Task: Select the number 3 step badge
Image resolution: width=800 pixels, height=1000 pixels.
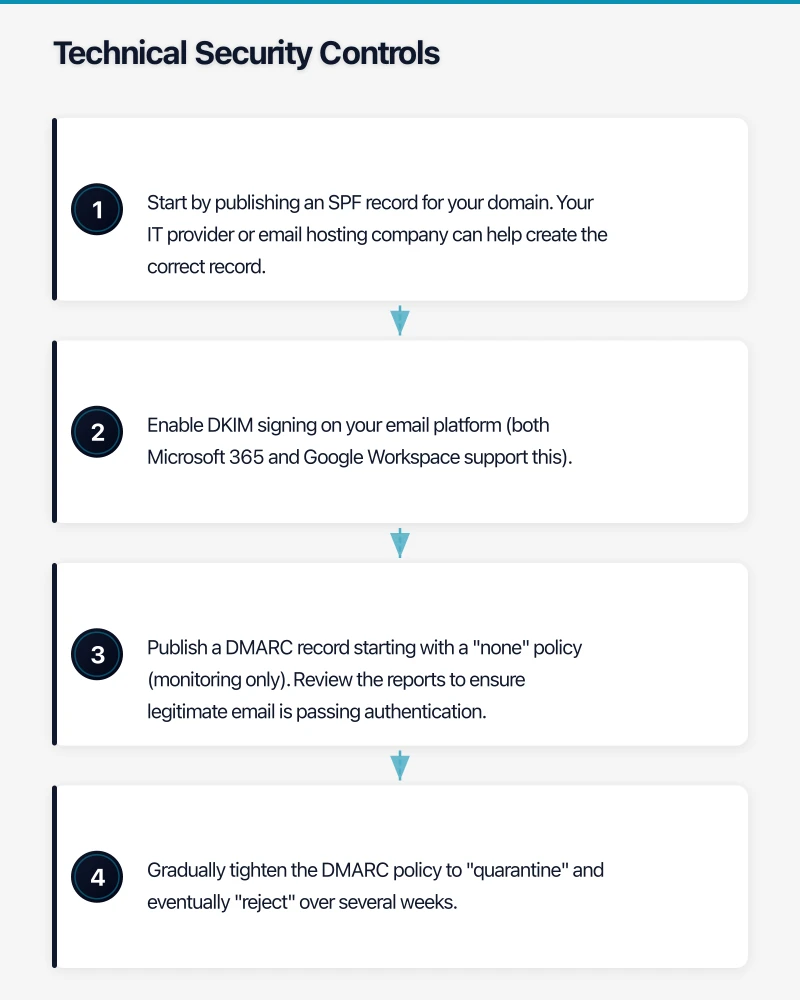Action: (97, 655)
